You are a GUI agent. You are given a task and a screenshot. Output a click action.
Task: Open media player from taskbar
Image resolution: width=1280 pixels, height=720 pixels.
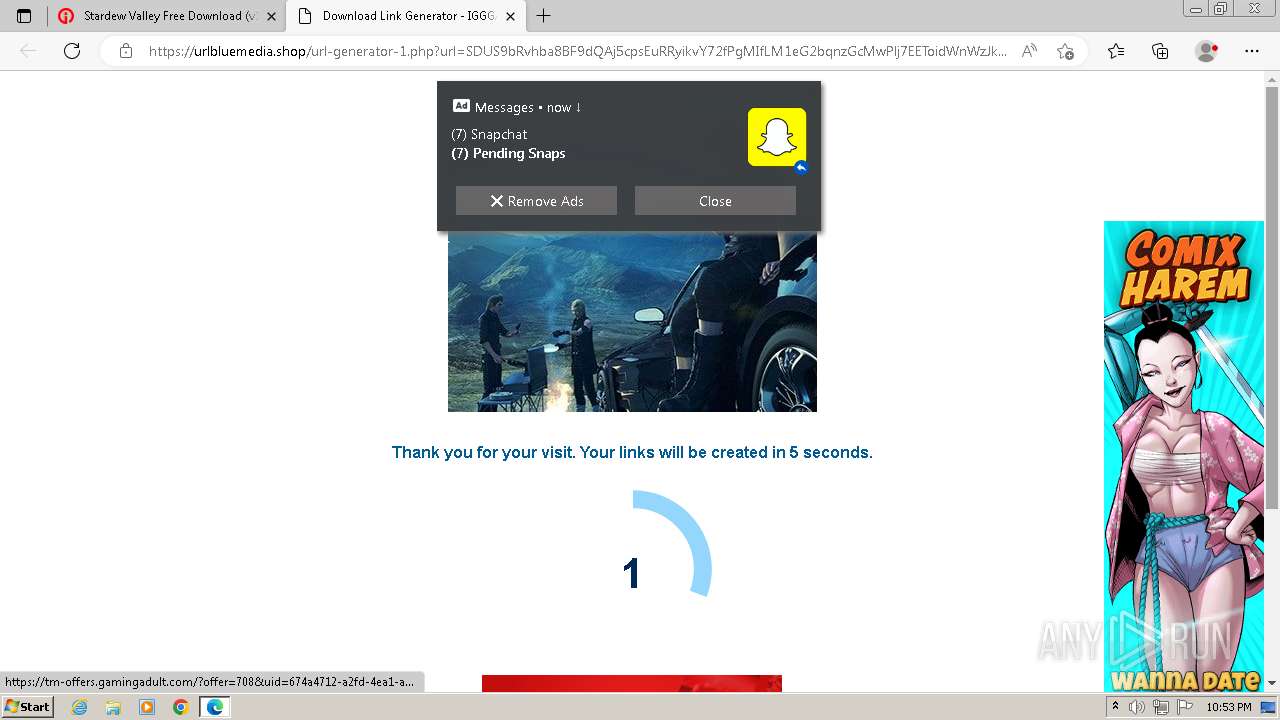[x=147, y=707]
